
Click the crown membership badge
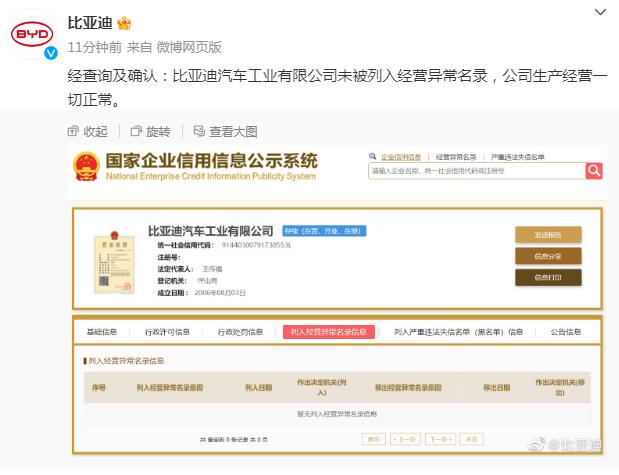tap(125, 22)
